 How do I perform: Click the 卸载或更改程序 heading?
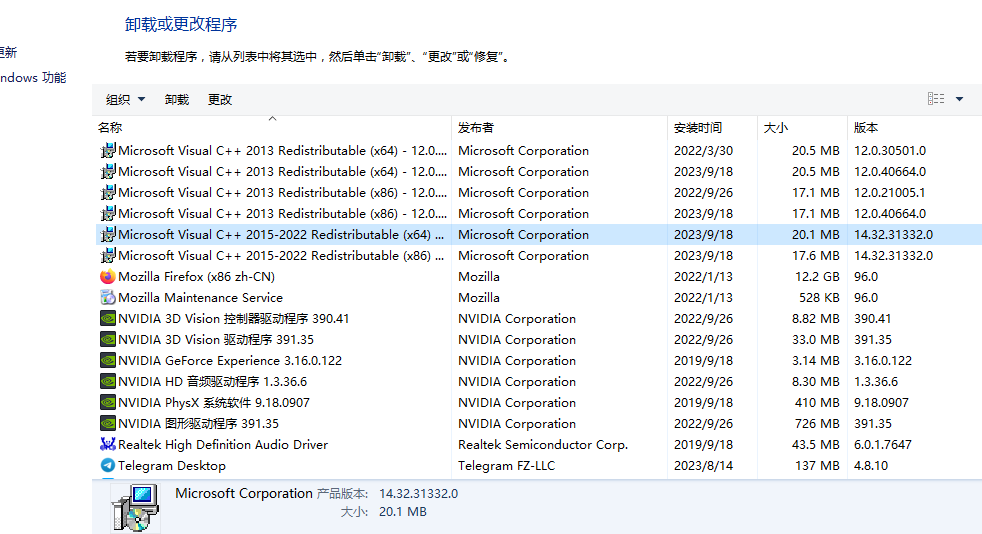tap(181, 24)
